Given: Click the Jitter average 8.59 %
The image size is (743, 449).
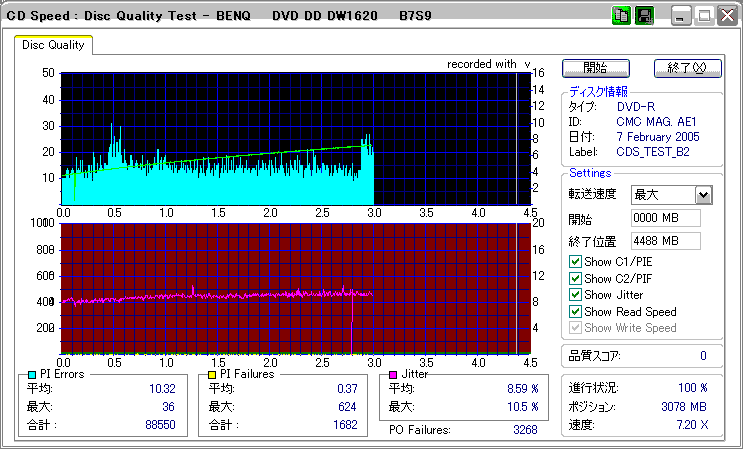Looking at the screenshot, I should coord(522,389).
